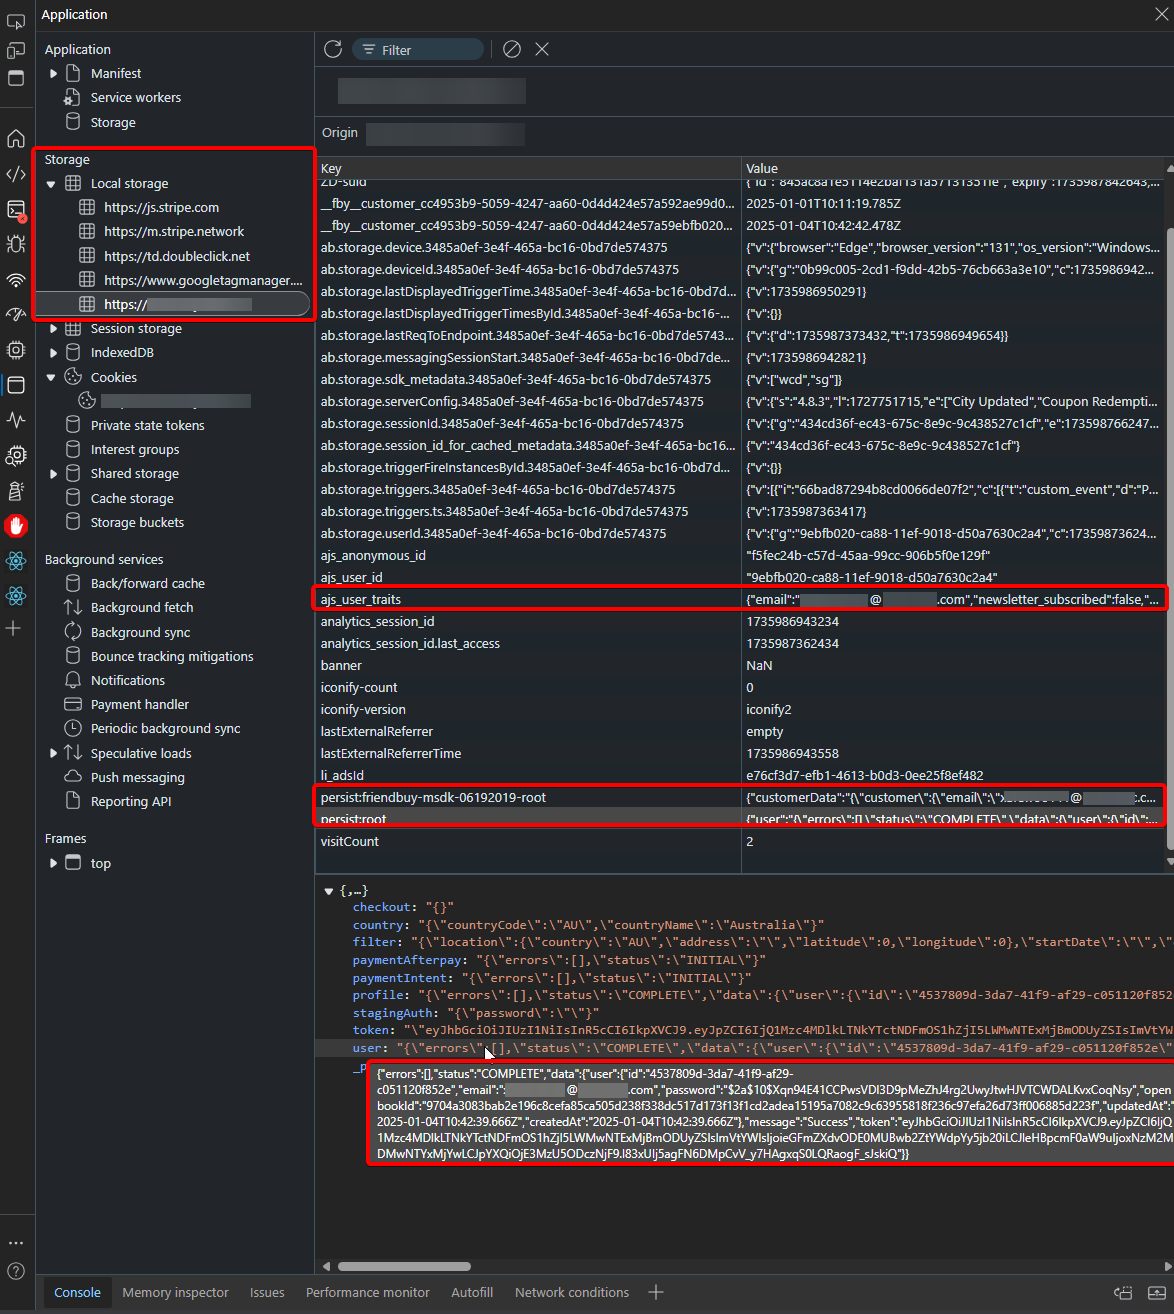Switch to the Network conditions drawer tab

pyautogui.click(x=571, y=1292)
